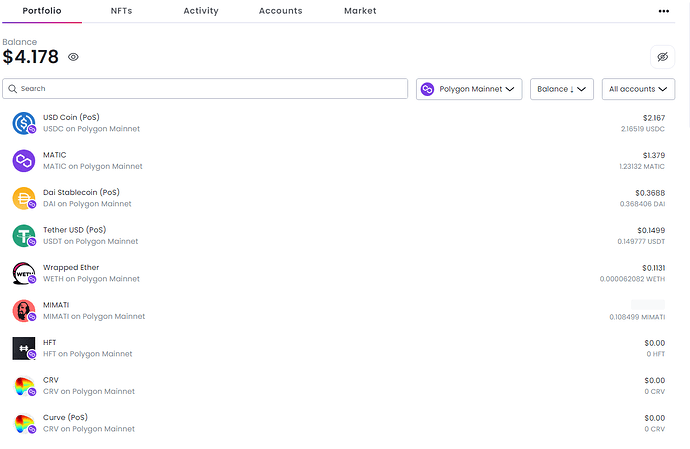The height and width of the screenshot is (449, 690).
Task: Click the 0.368406 DAI amount
Action: 642,204
